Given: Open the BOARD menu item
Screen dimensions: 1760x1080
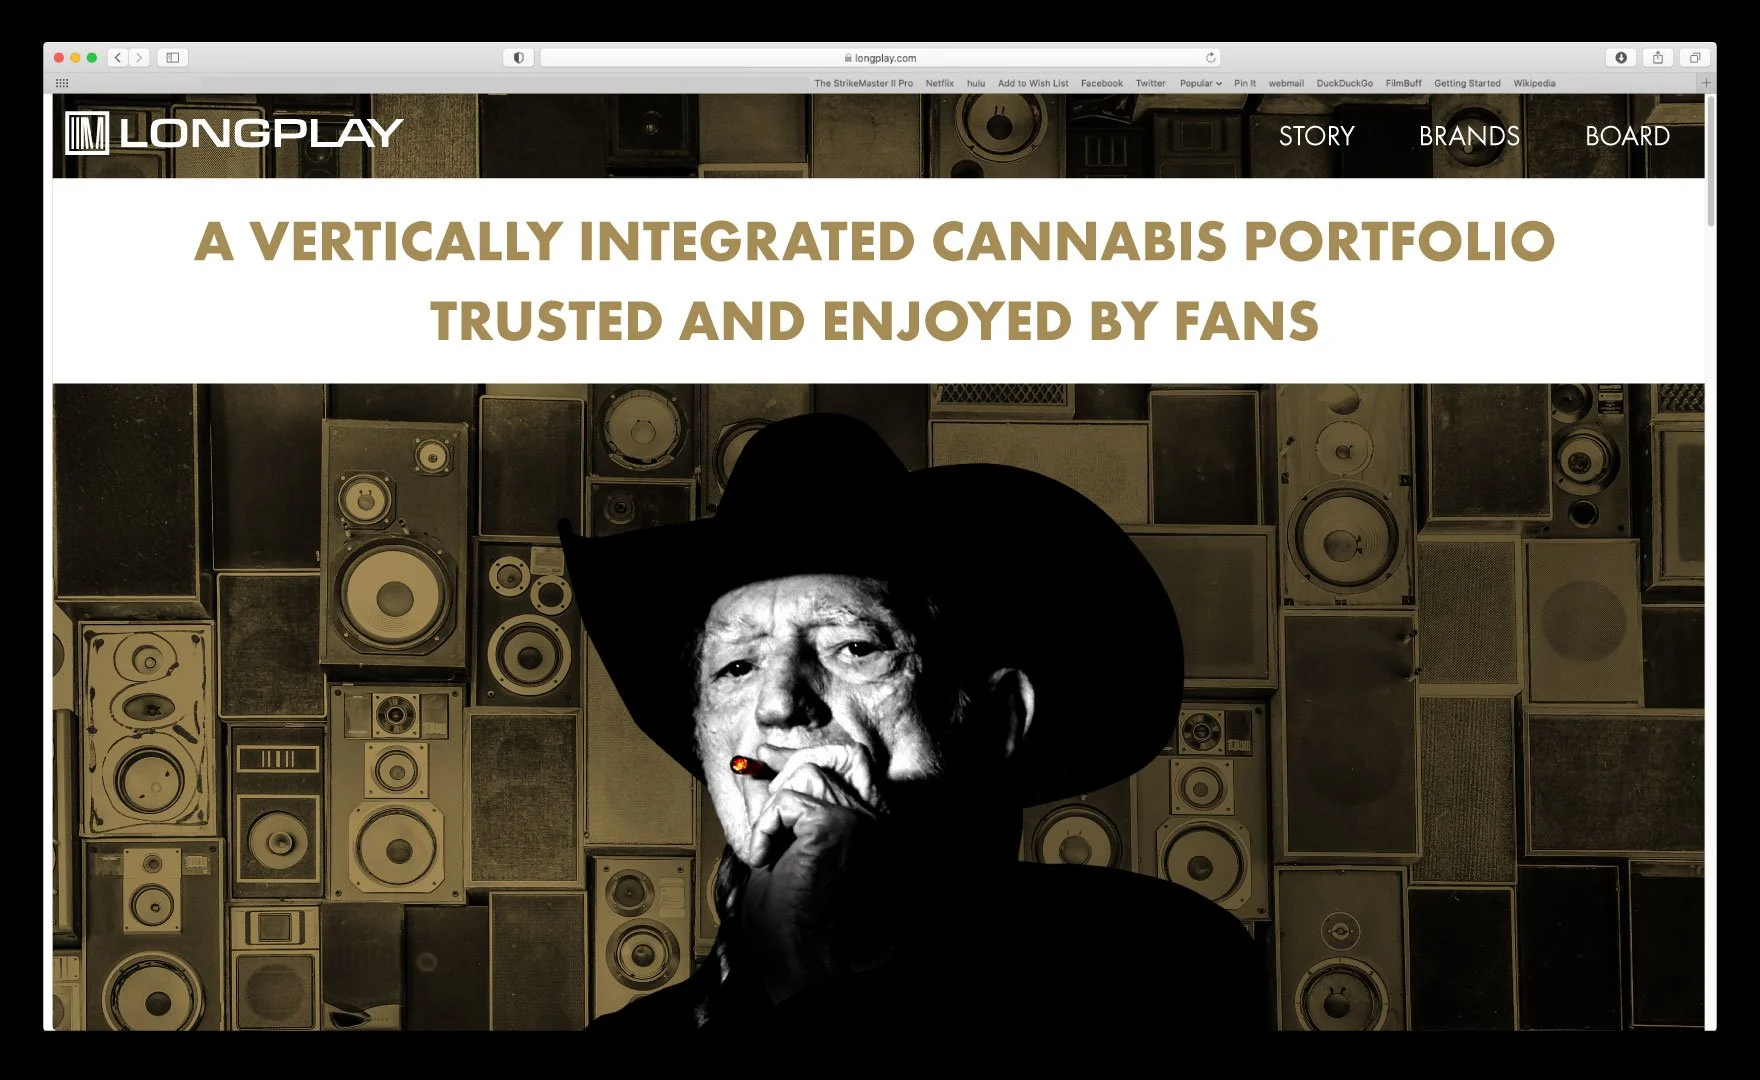Looking at the screenshot, I should pos(1627,136).
